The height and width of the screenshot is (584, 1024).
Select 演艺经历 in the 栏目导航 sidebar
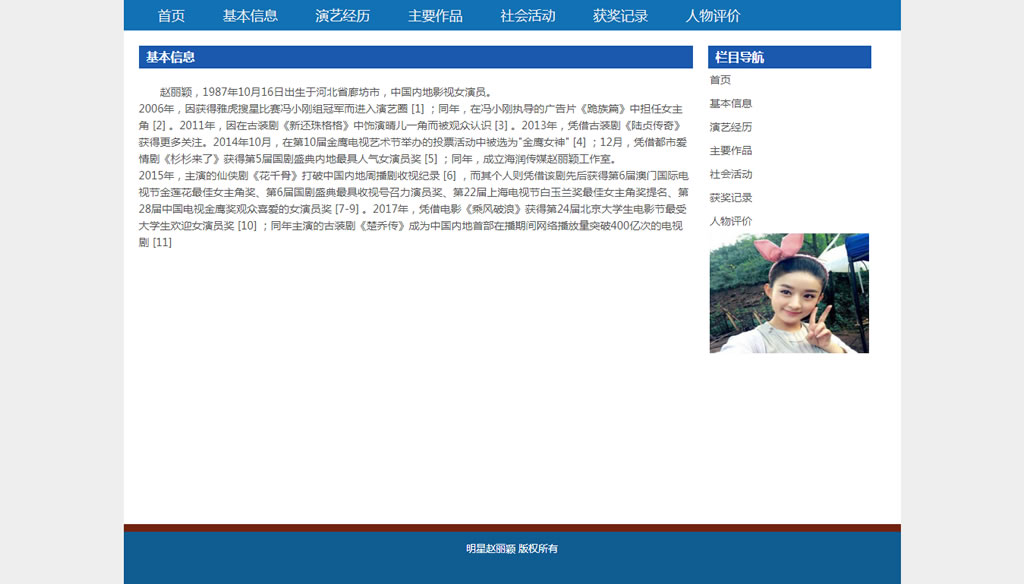point(731,127)
